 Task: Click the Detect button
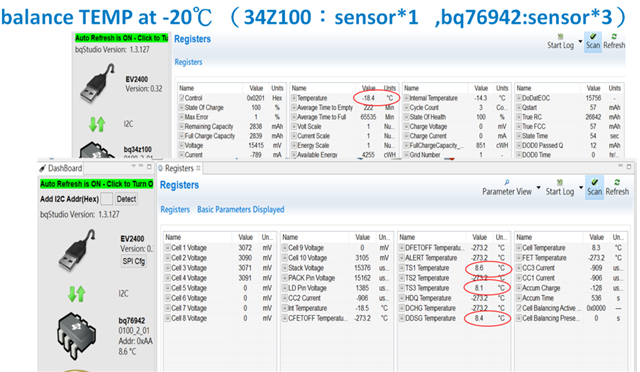click(126, 199)
